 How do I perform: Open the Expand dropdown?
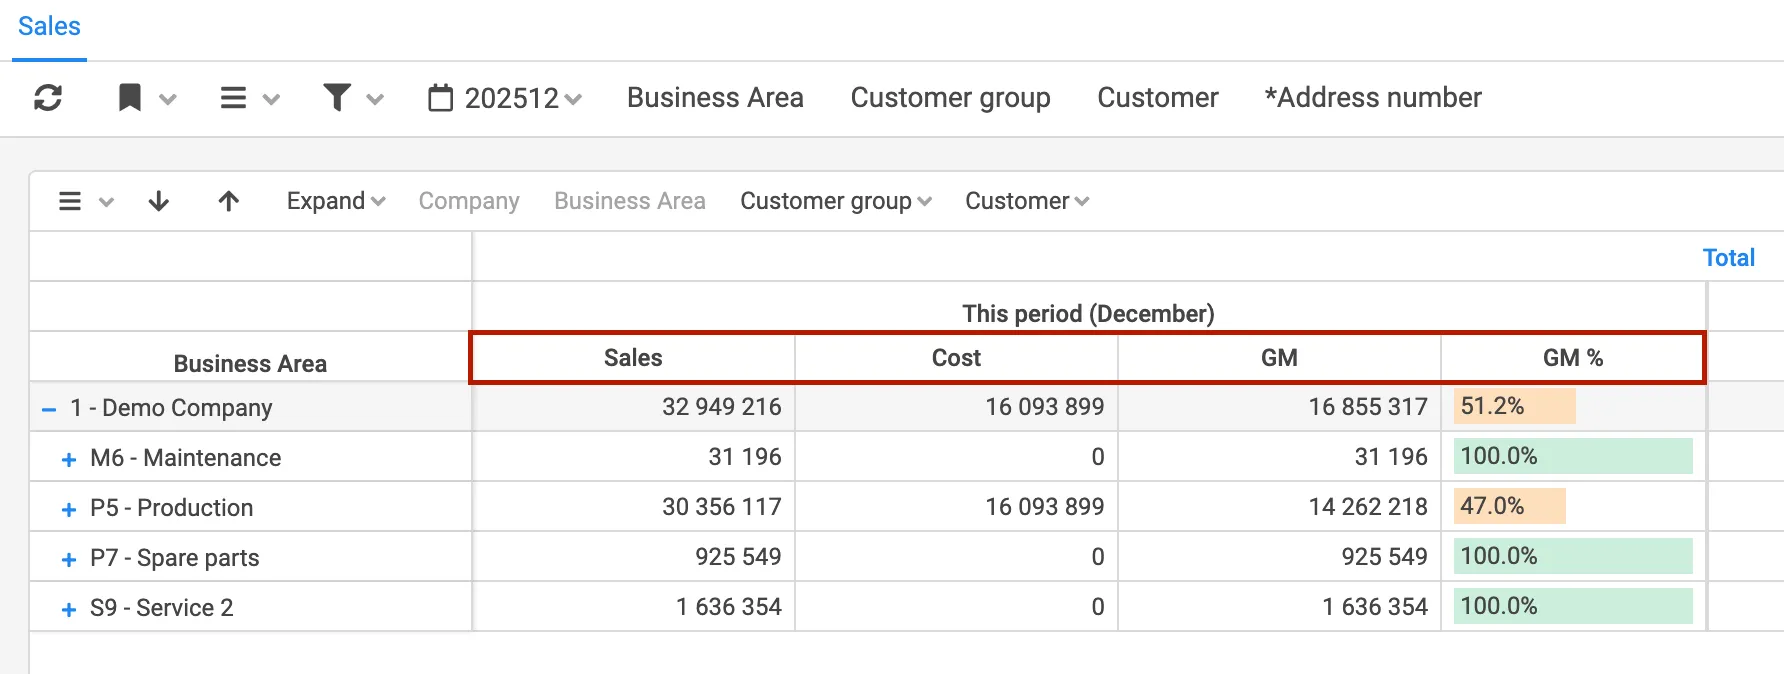click(x=335, y=201)
